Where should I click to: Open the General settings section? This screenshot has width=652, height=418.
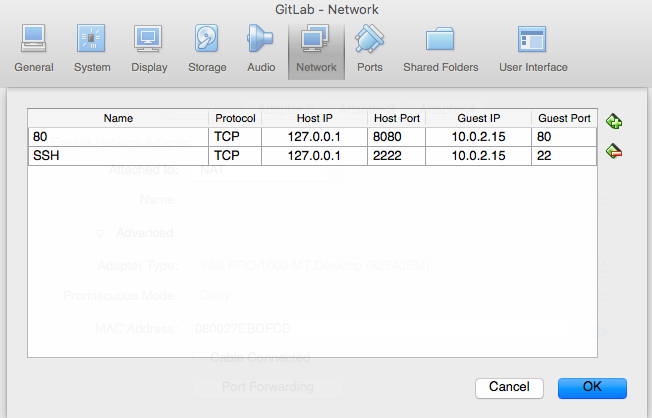point(34,49)
